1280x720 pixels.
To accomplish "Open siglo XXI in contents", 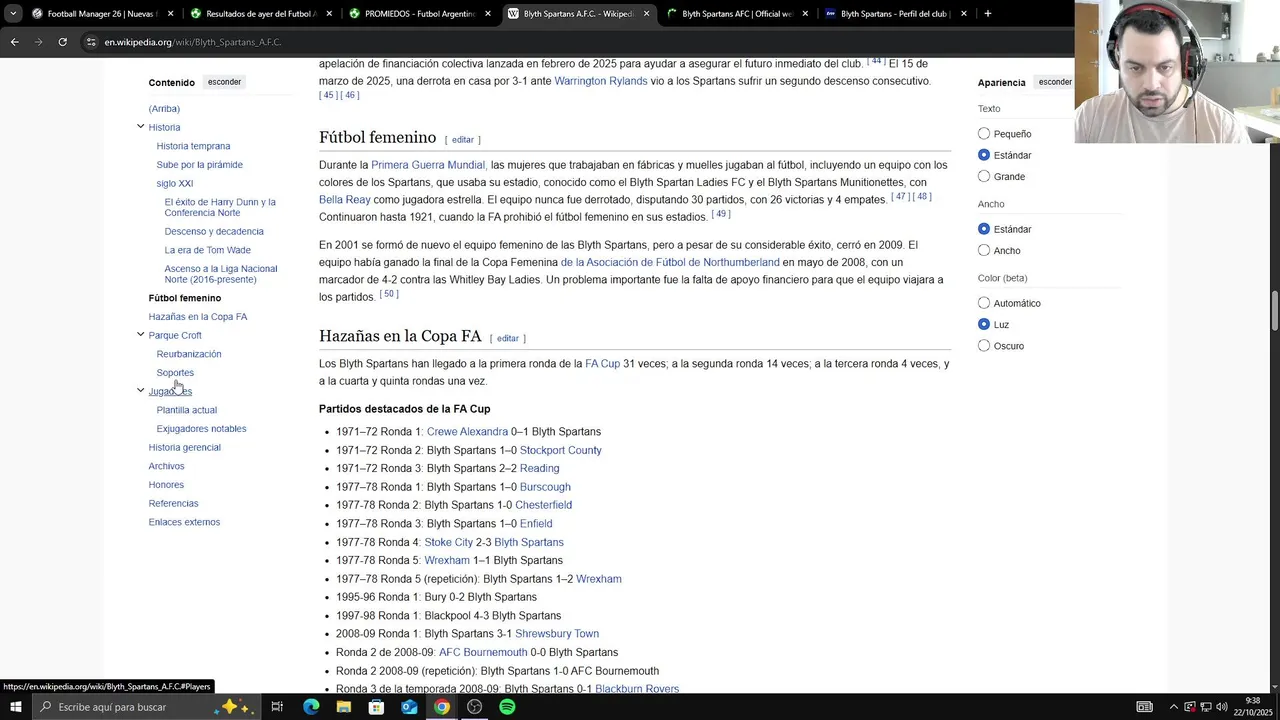I will tap(174, 183).
